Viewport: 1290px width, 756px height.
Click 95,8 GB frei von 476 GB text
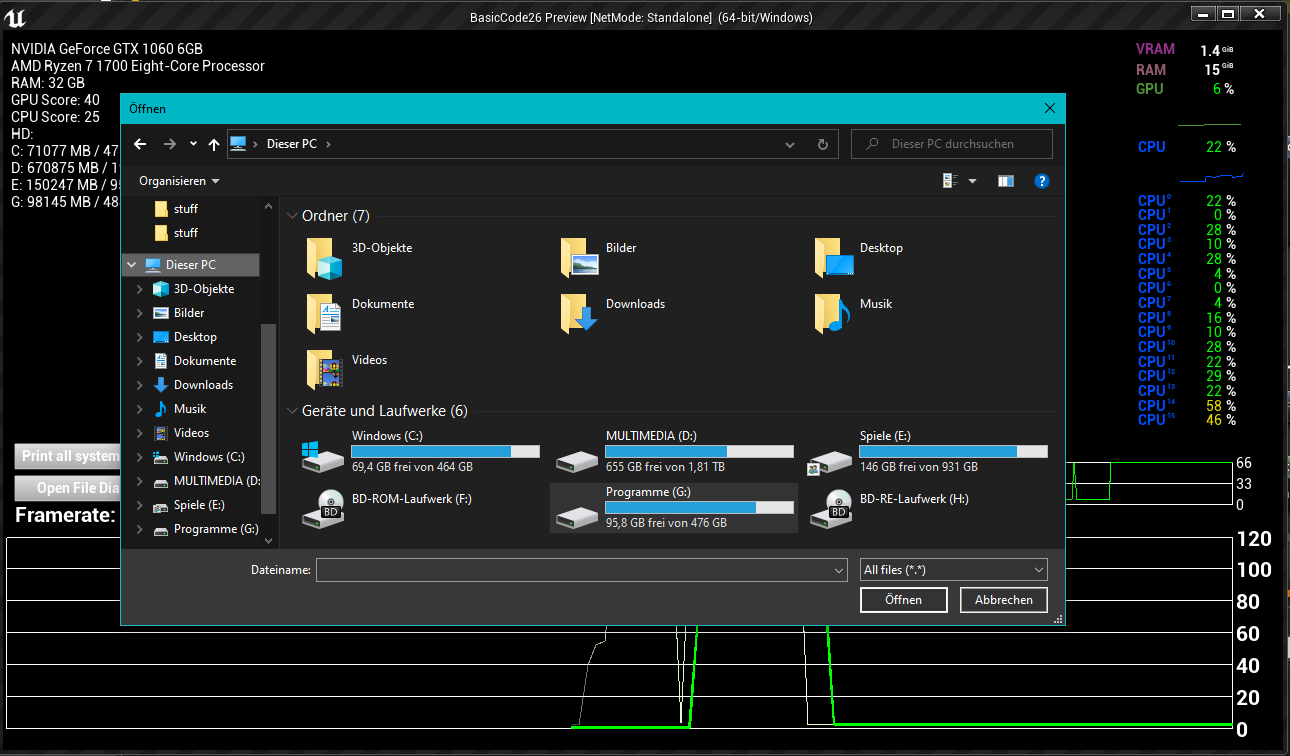pos(666,523)
